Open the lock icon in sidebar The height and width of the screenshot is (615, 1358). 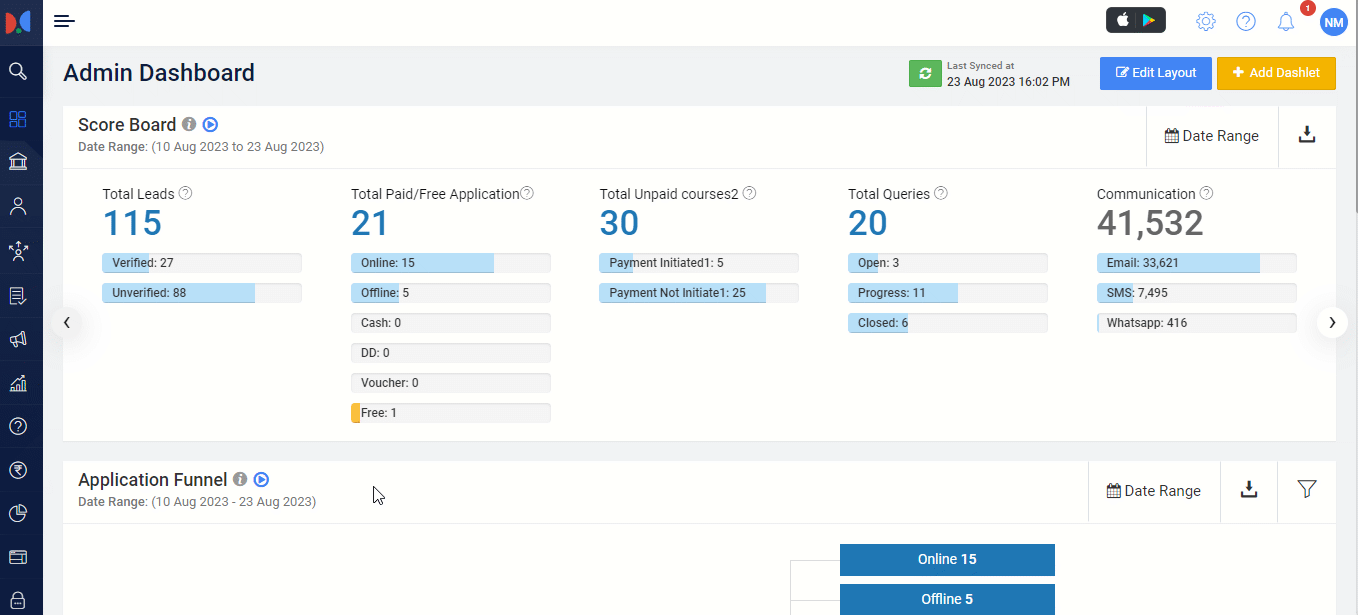click(17, 600)
